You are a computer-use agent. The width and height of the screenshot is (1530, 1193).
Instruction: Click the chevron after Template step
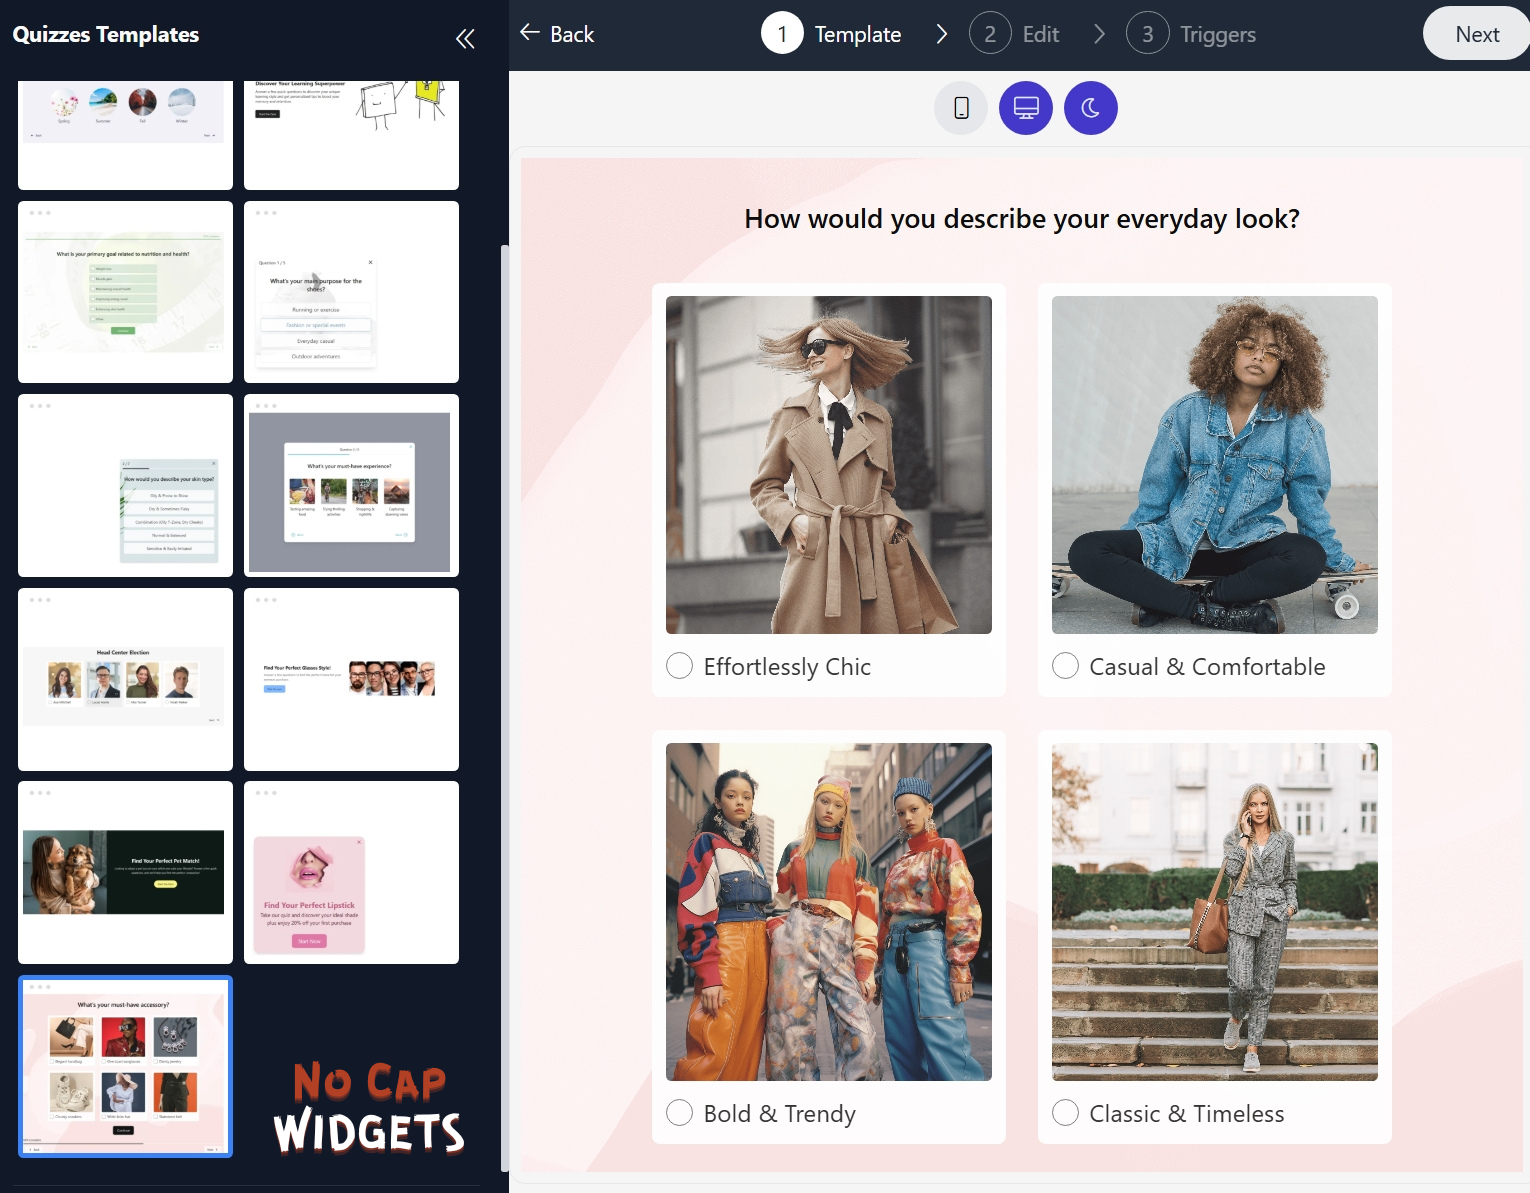(x=941, y=34)
